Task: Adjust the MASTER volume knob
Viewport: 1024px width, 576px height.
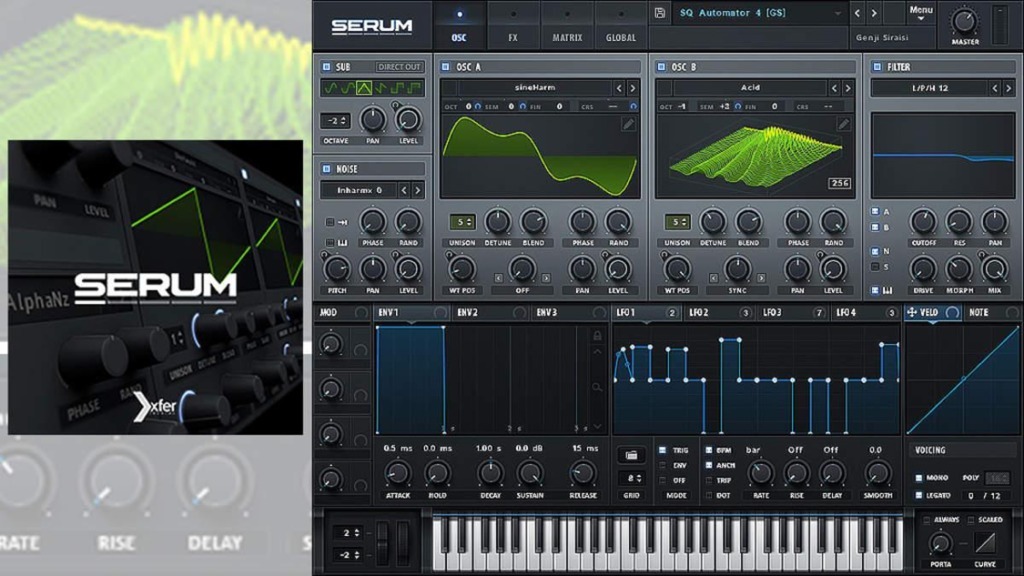Action: tap(964, 22)
